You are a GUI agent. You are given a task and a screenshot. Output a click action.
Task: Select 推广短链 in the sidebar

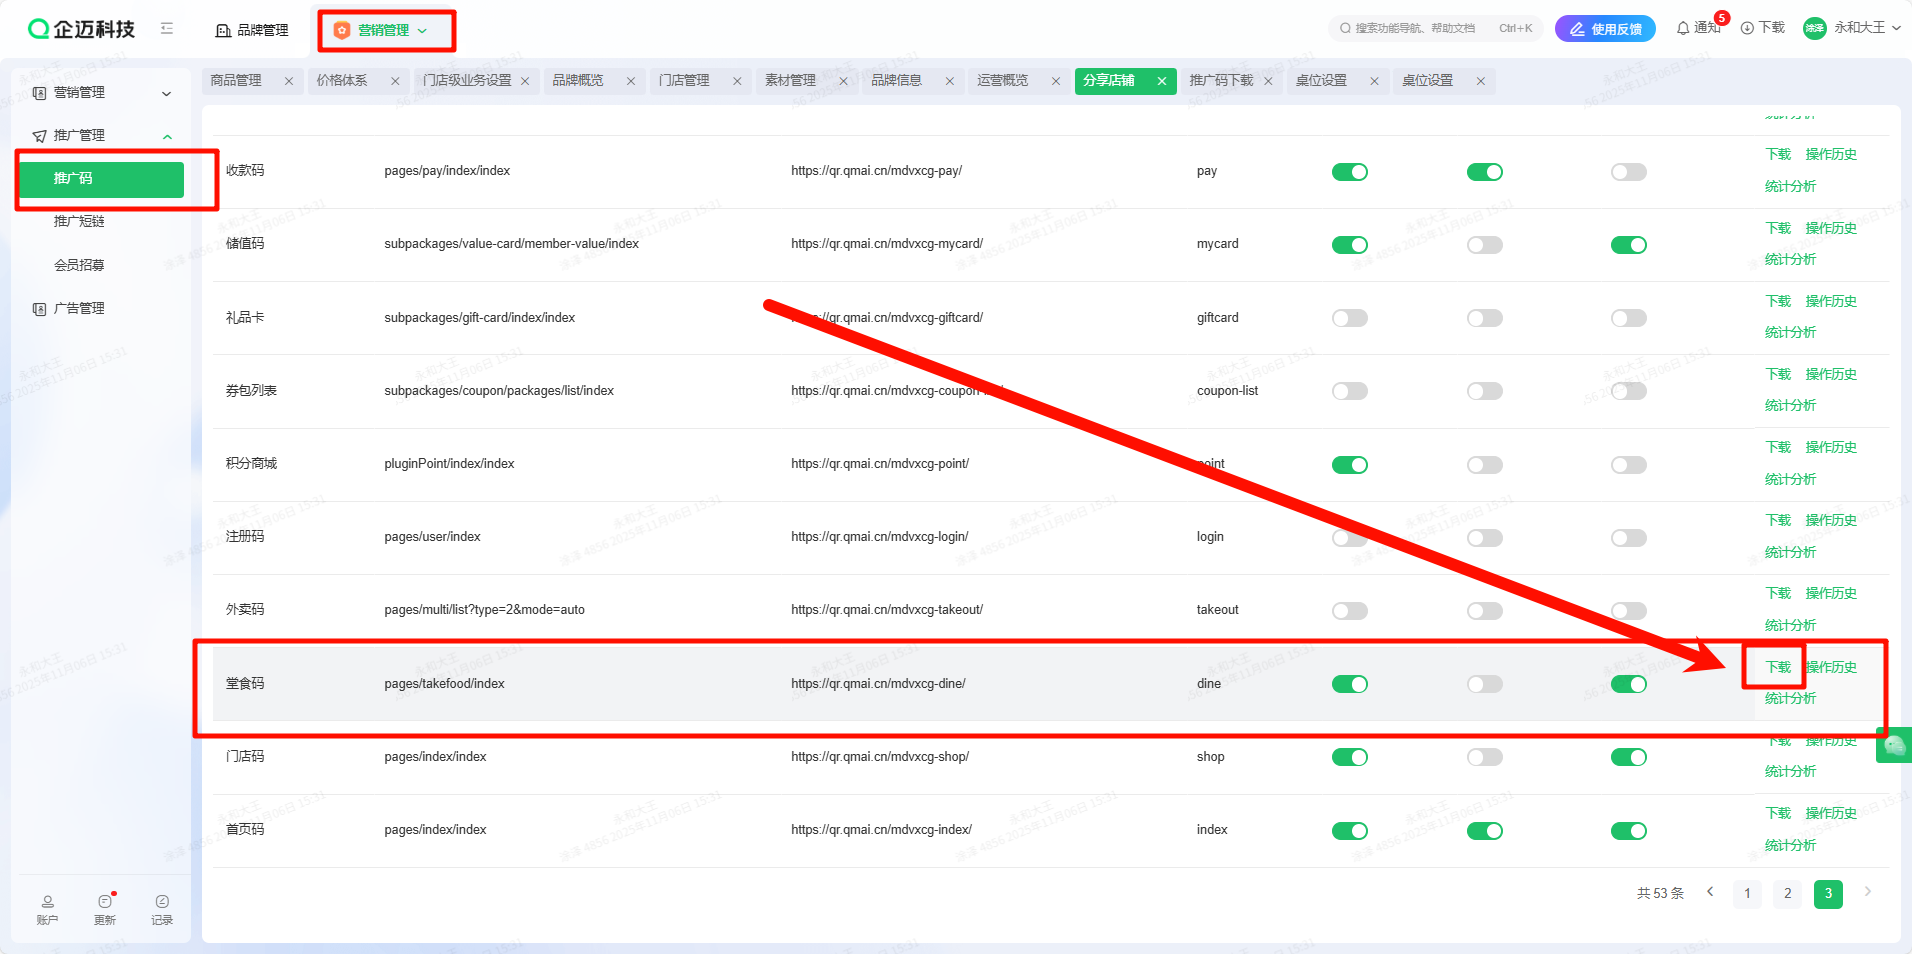click(79, 221)
